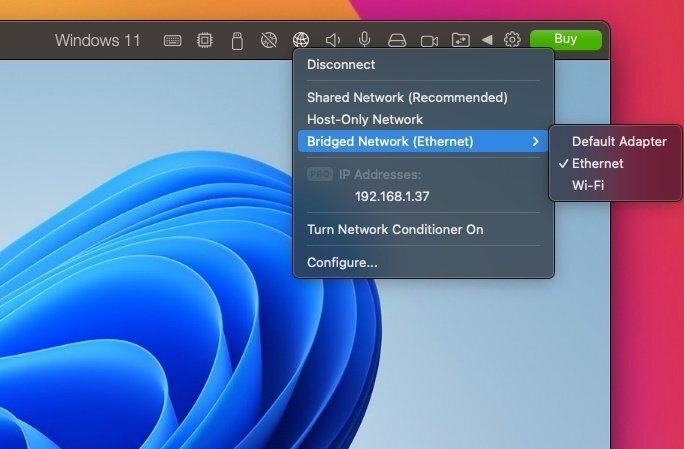The height and width of the screenshot is (449, 684).
Task: Expand the Bridged Network submenu chevron
Action: point(536,141)
